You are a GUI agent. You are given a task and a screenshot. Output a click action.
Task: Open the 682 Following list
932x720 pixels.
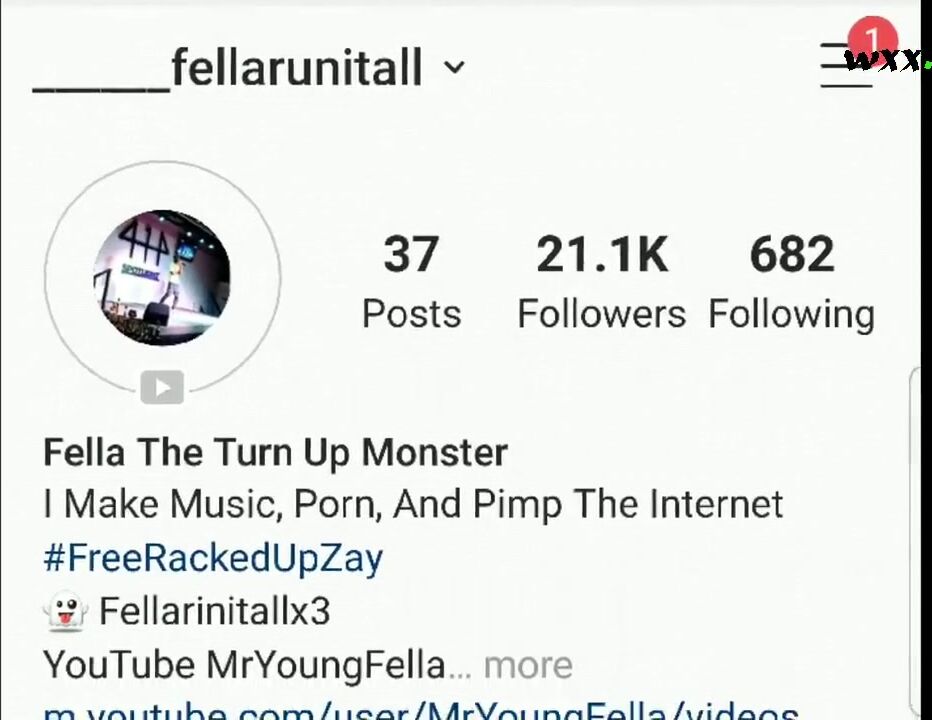click(792, 281)
